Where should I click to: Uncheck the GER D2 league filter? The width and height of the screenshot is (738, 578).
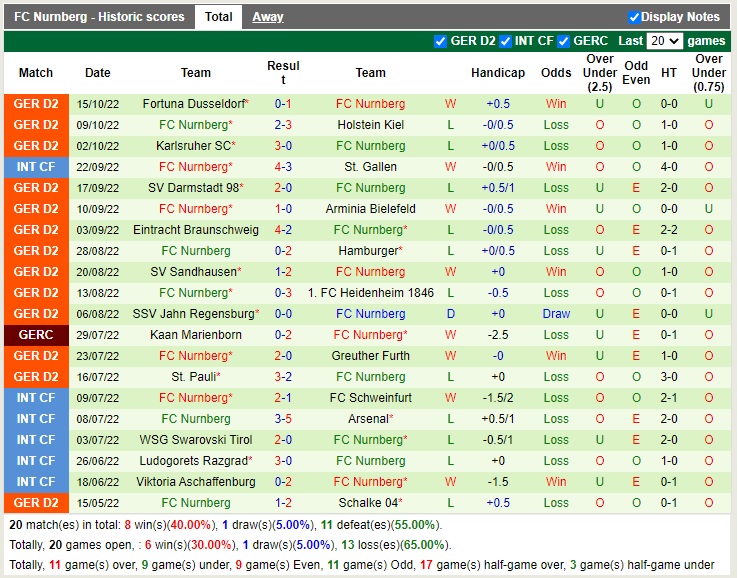pos(440,41)
